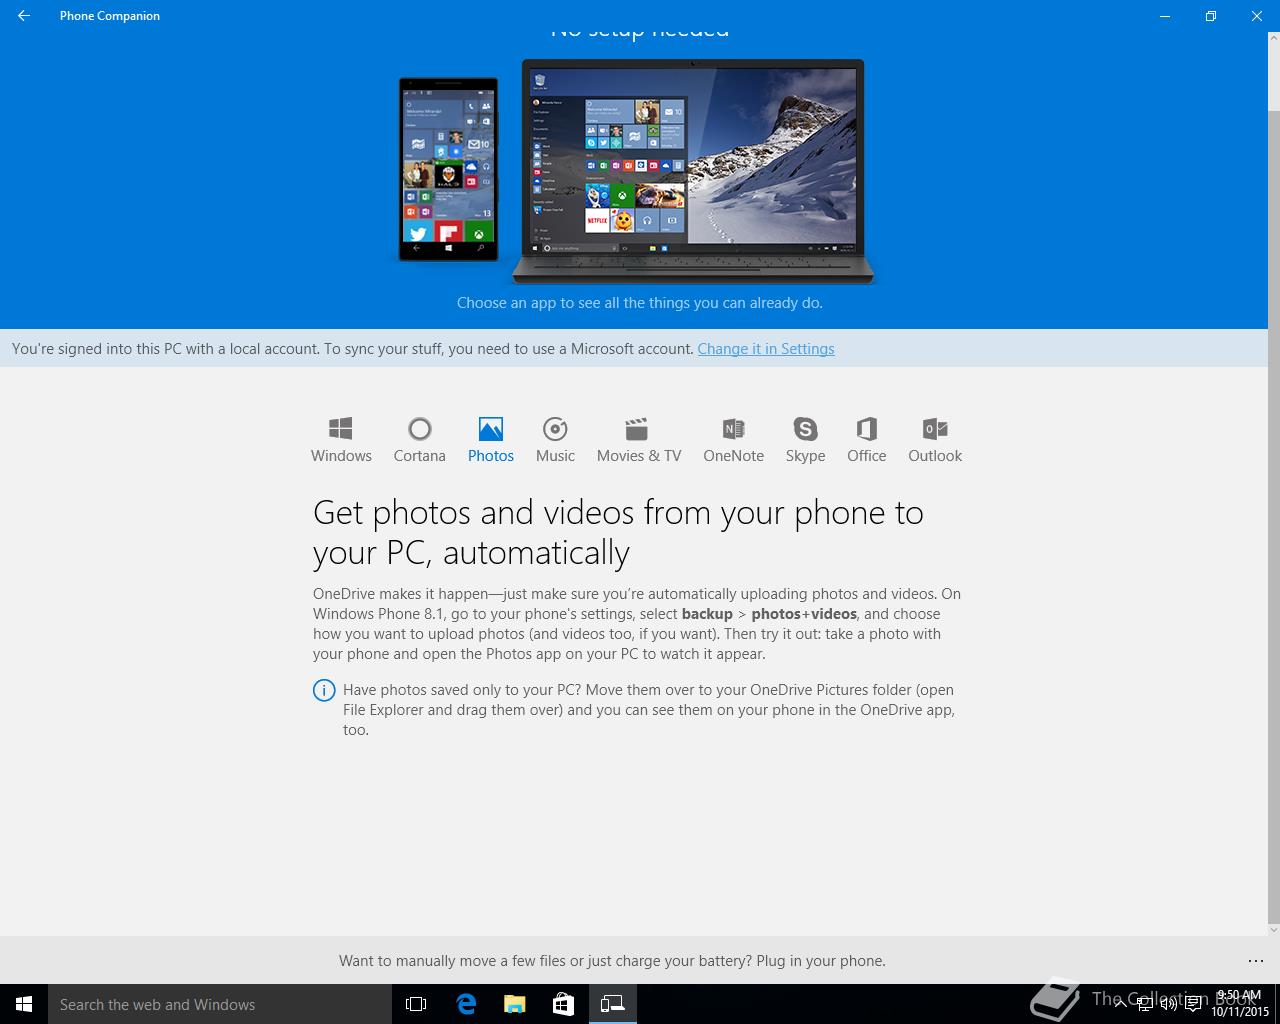Viewport: 1280px width, 1024px height.
Task: Open File Explorer from the taskbar
Action: 514,1004
